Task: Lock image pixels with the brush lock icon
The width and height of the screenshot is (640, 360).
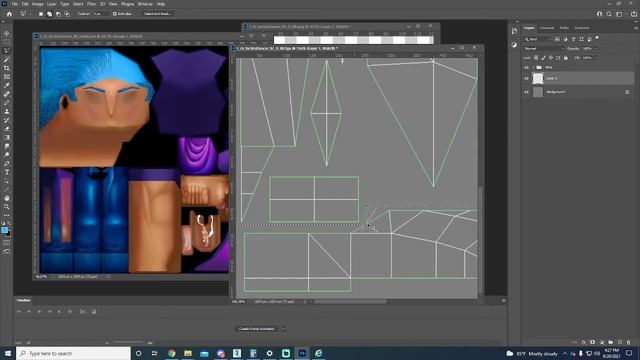Action: coord(543,58)
